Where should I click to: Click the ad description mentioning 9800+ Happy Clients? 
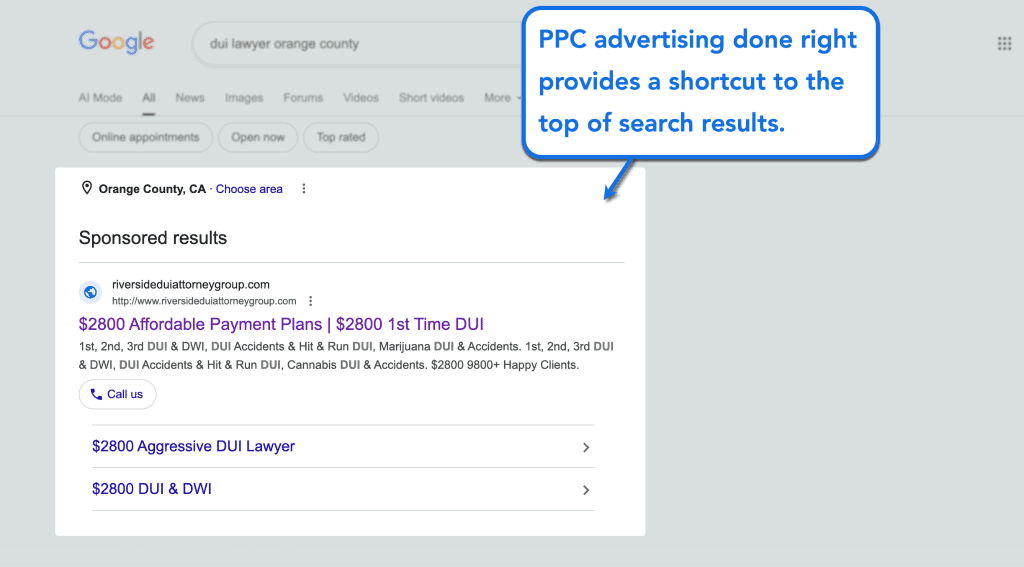(346, 355)
